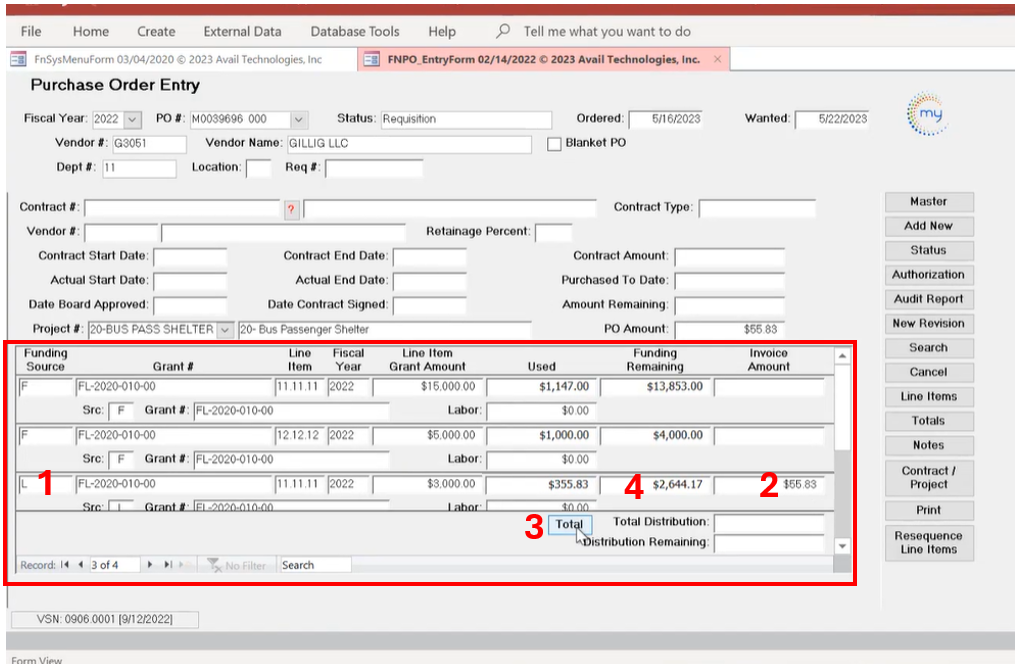Jump to last record in navigator
This screenshot has width=1015, height=664.
(x=168, y=565)
